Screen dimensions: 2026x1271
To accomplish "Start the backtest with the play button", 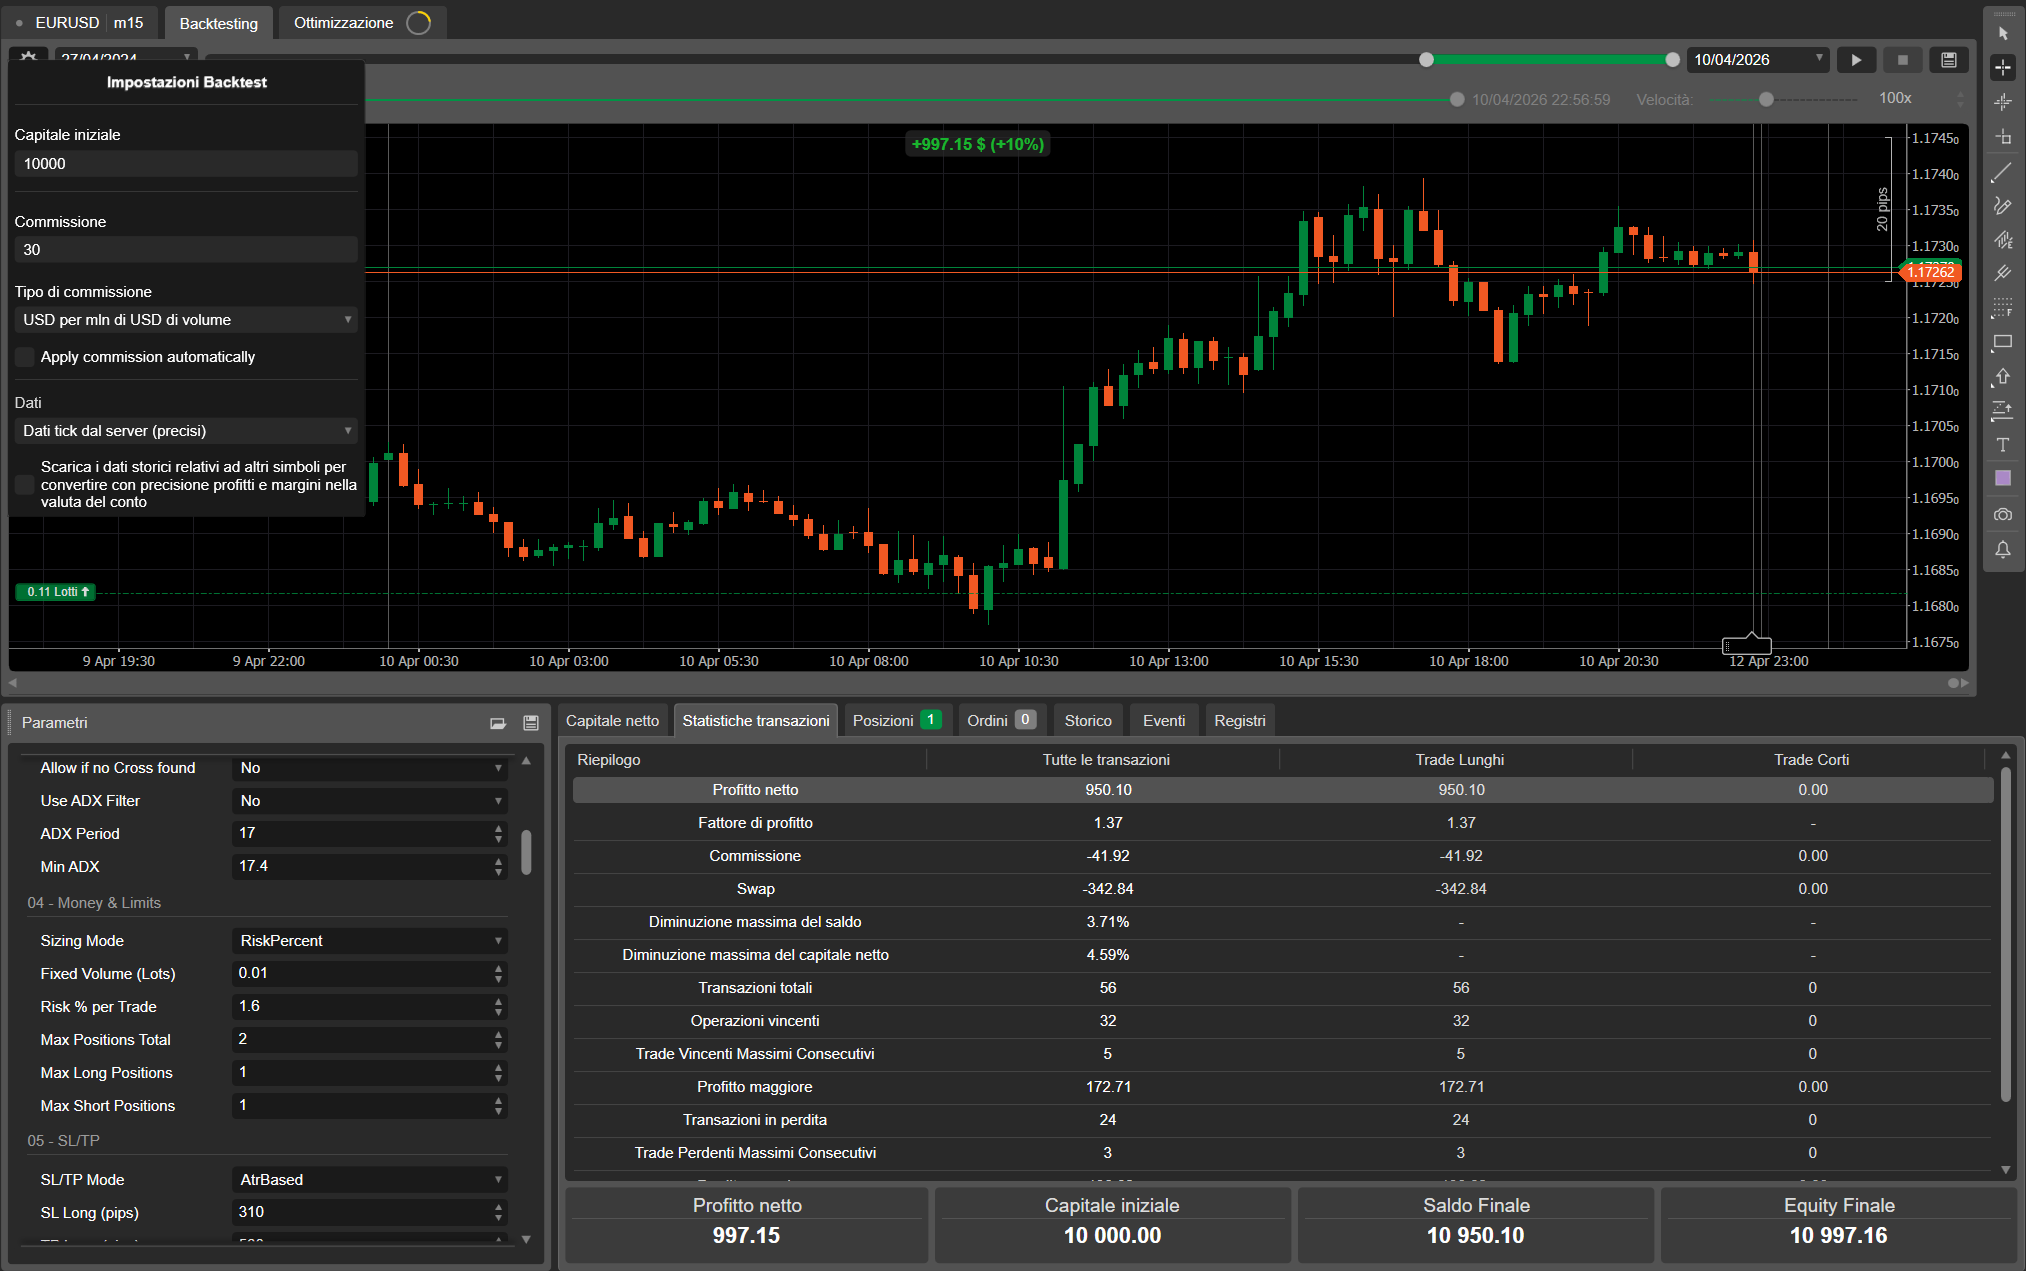I will [1856, 59].
